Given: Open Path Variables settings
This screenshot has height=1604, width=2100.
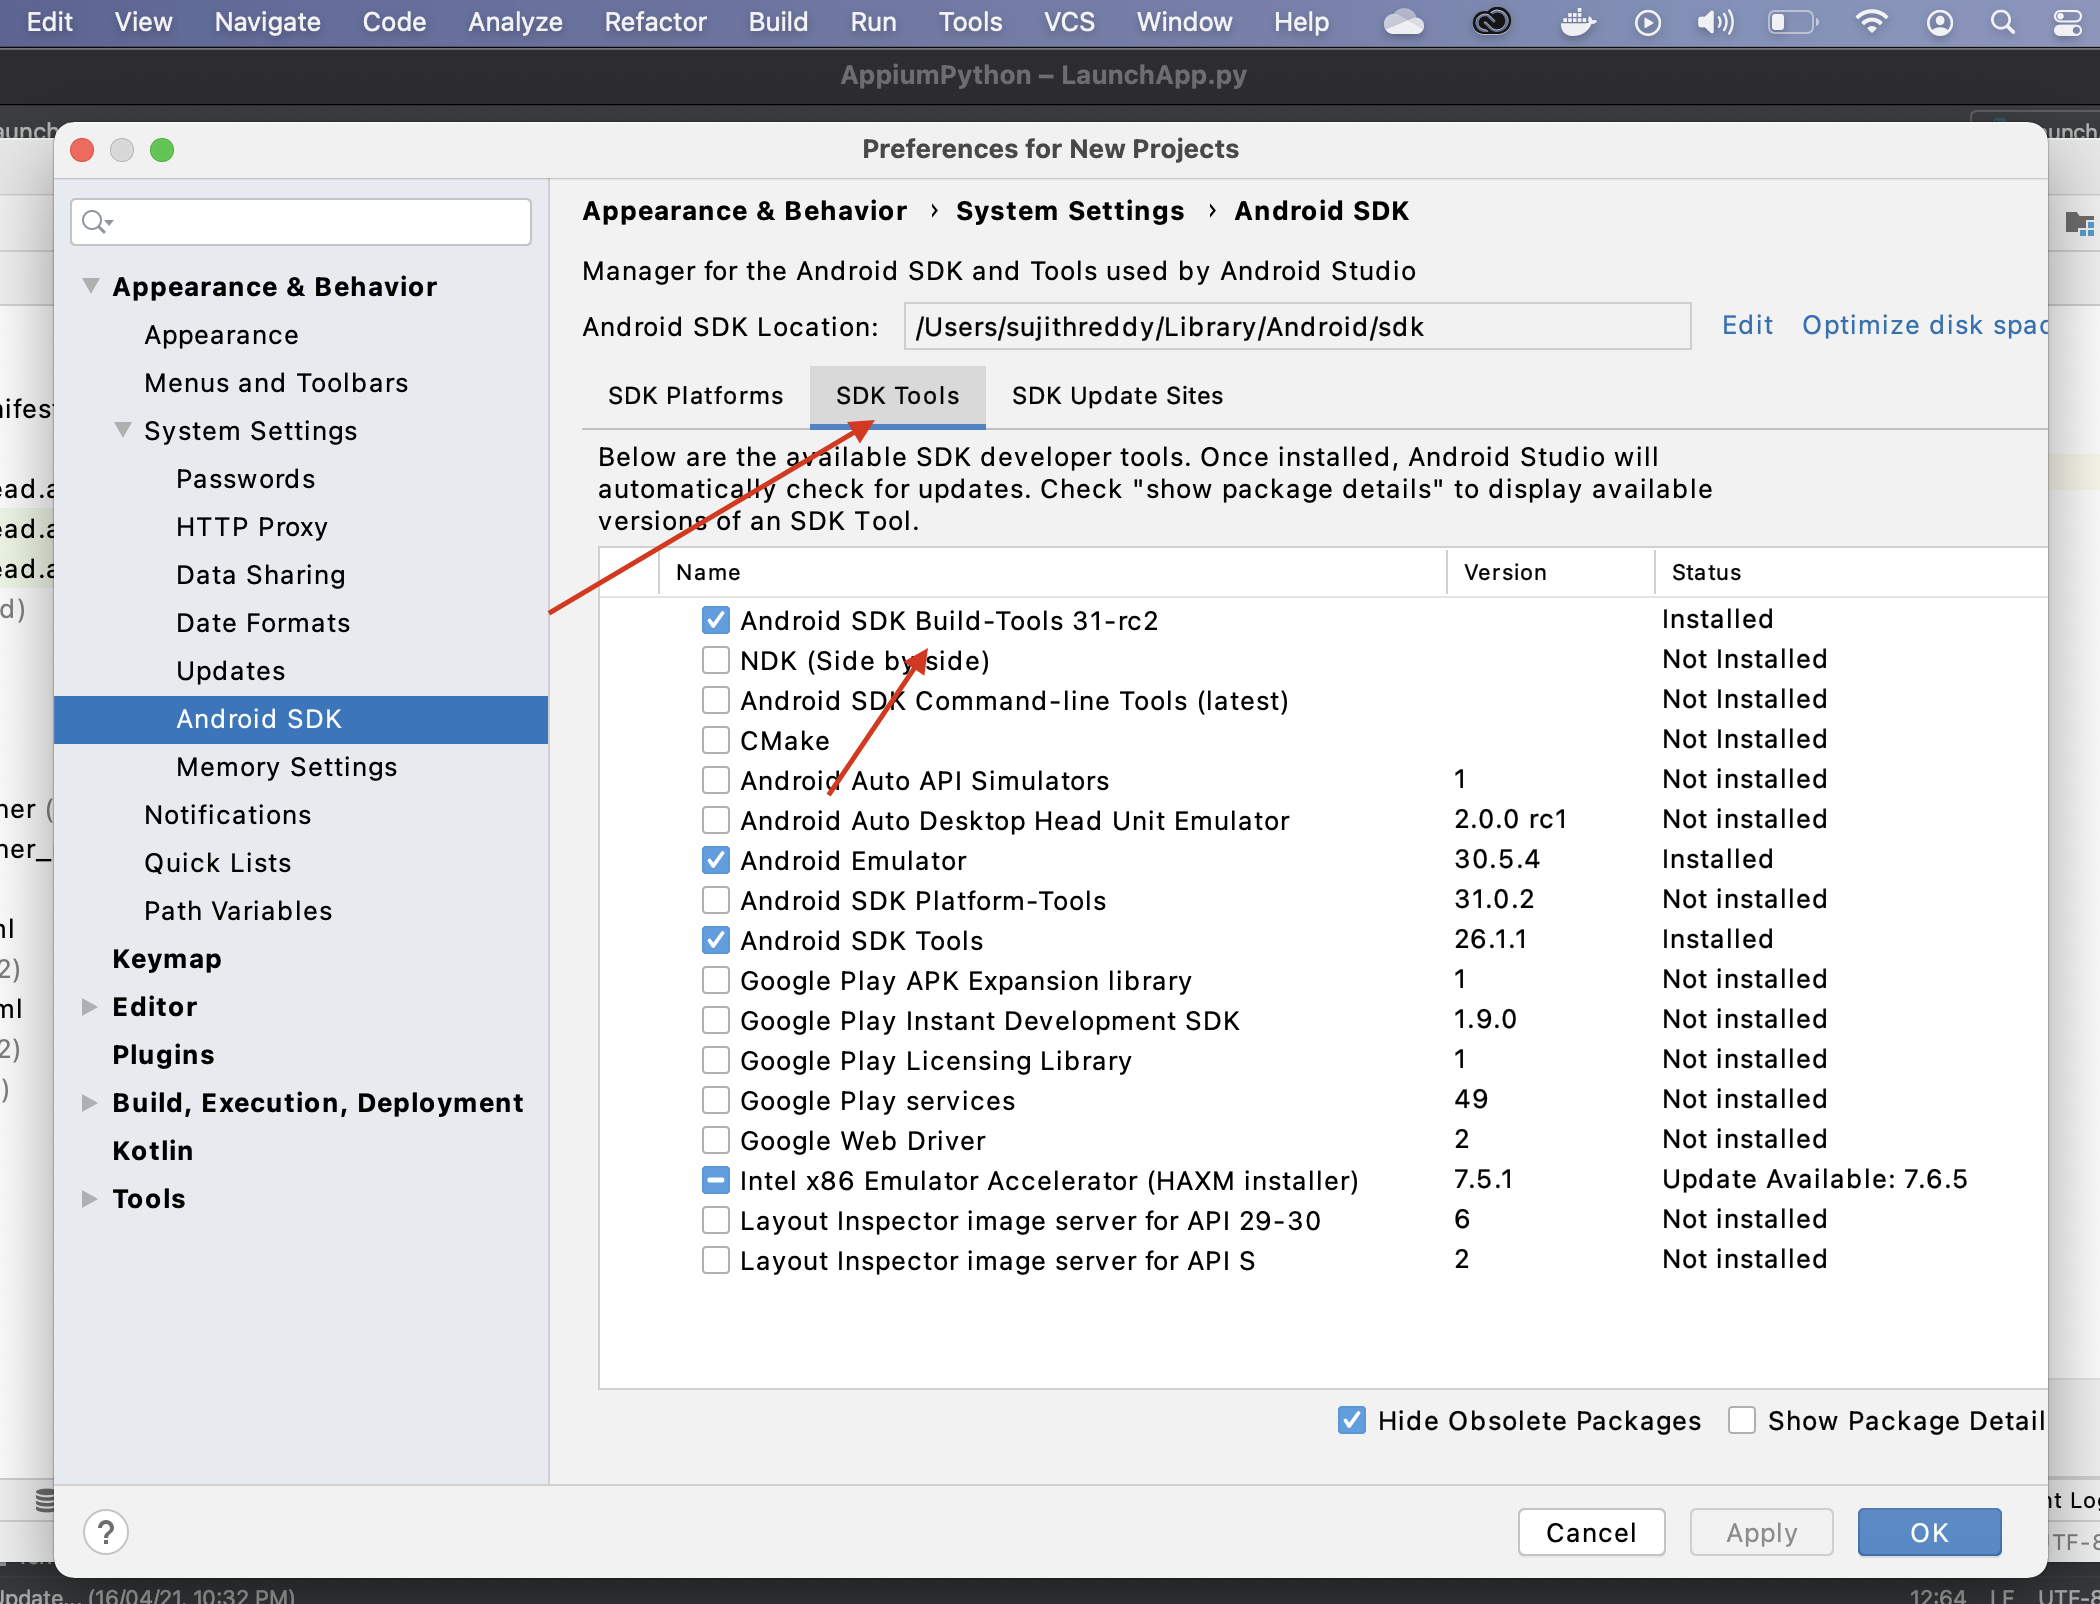Looking at the screenshot, I should [x=238, y=911].
